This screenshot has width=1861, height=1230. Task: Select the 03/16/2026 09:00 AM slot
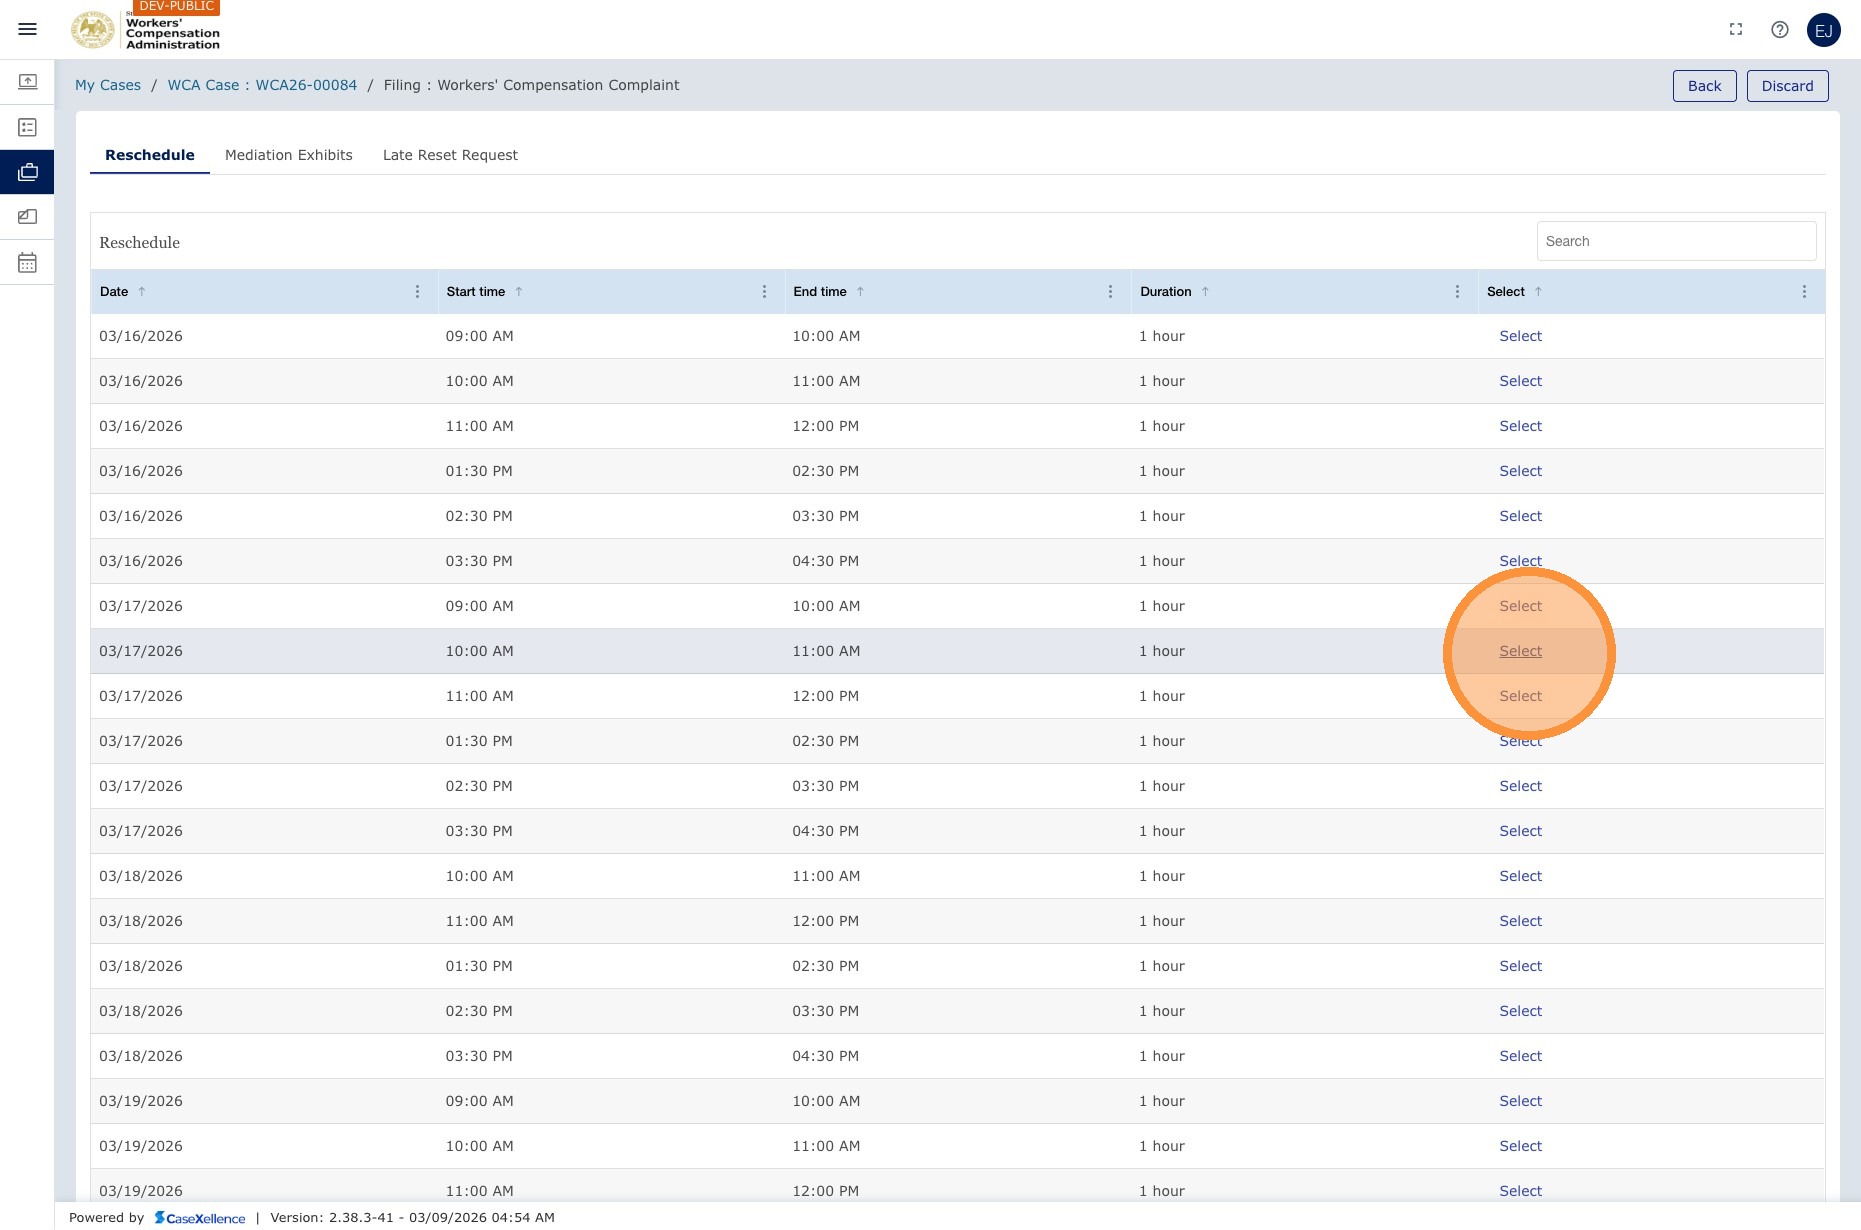(1521, 336)
